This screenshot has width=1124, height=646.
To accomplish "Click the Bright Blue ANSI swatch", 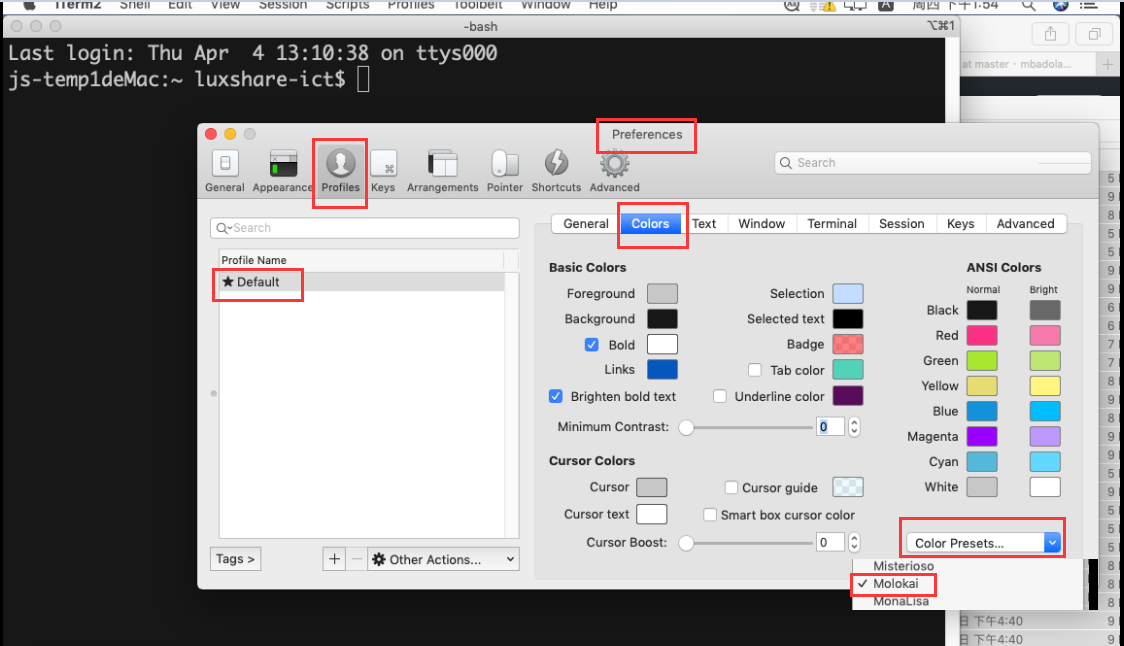I will [x=1045, y=411].
